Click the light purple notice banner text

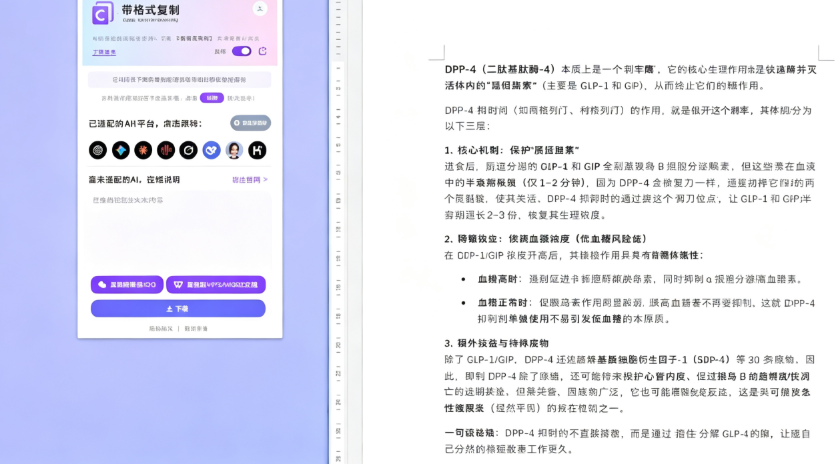tap(179, 80)
